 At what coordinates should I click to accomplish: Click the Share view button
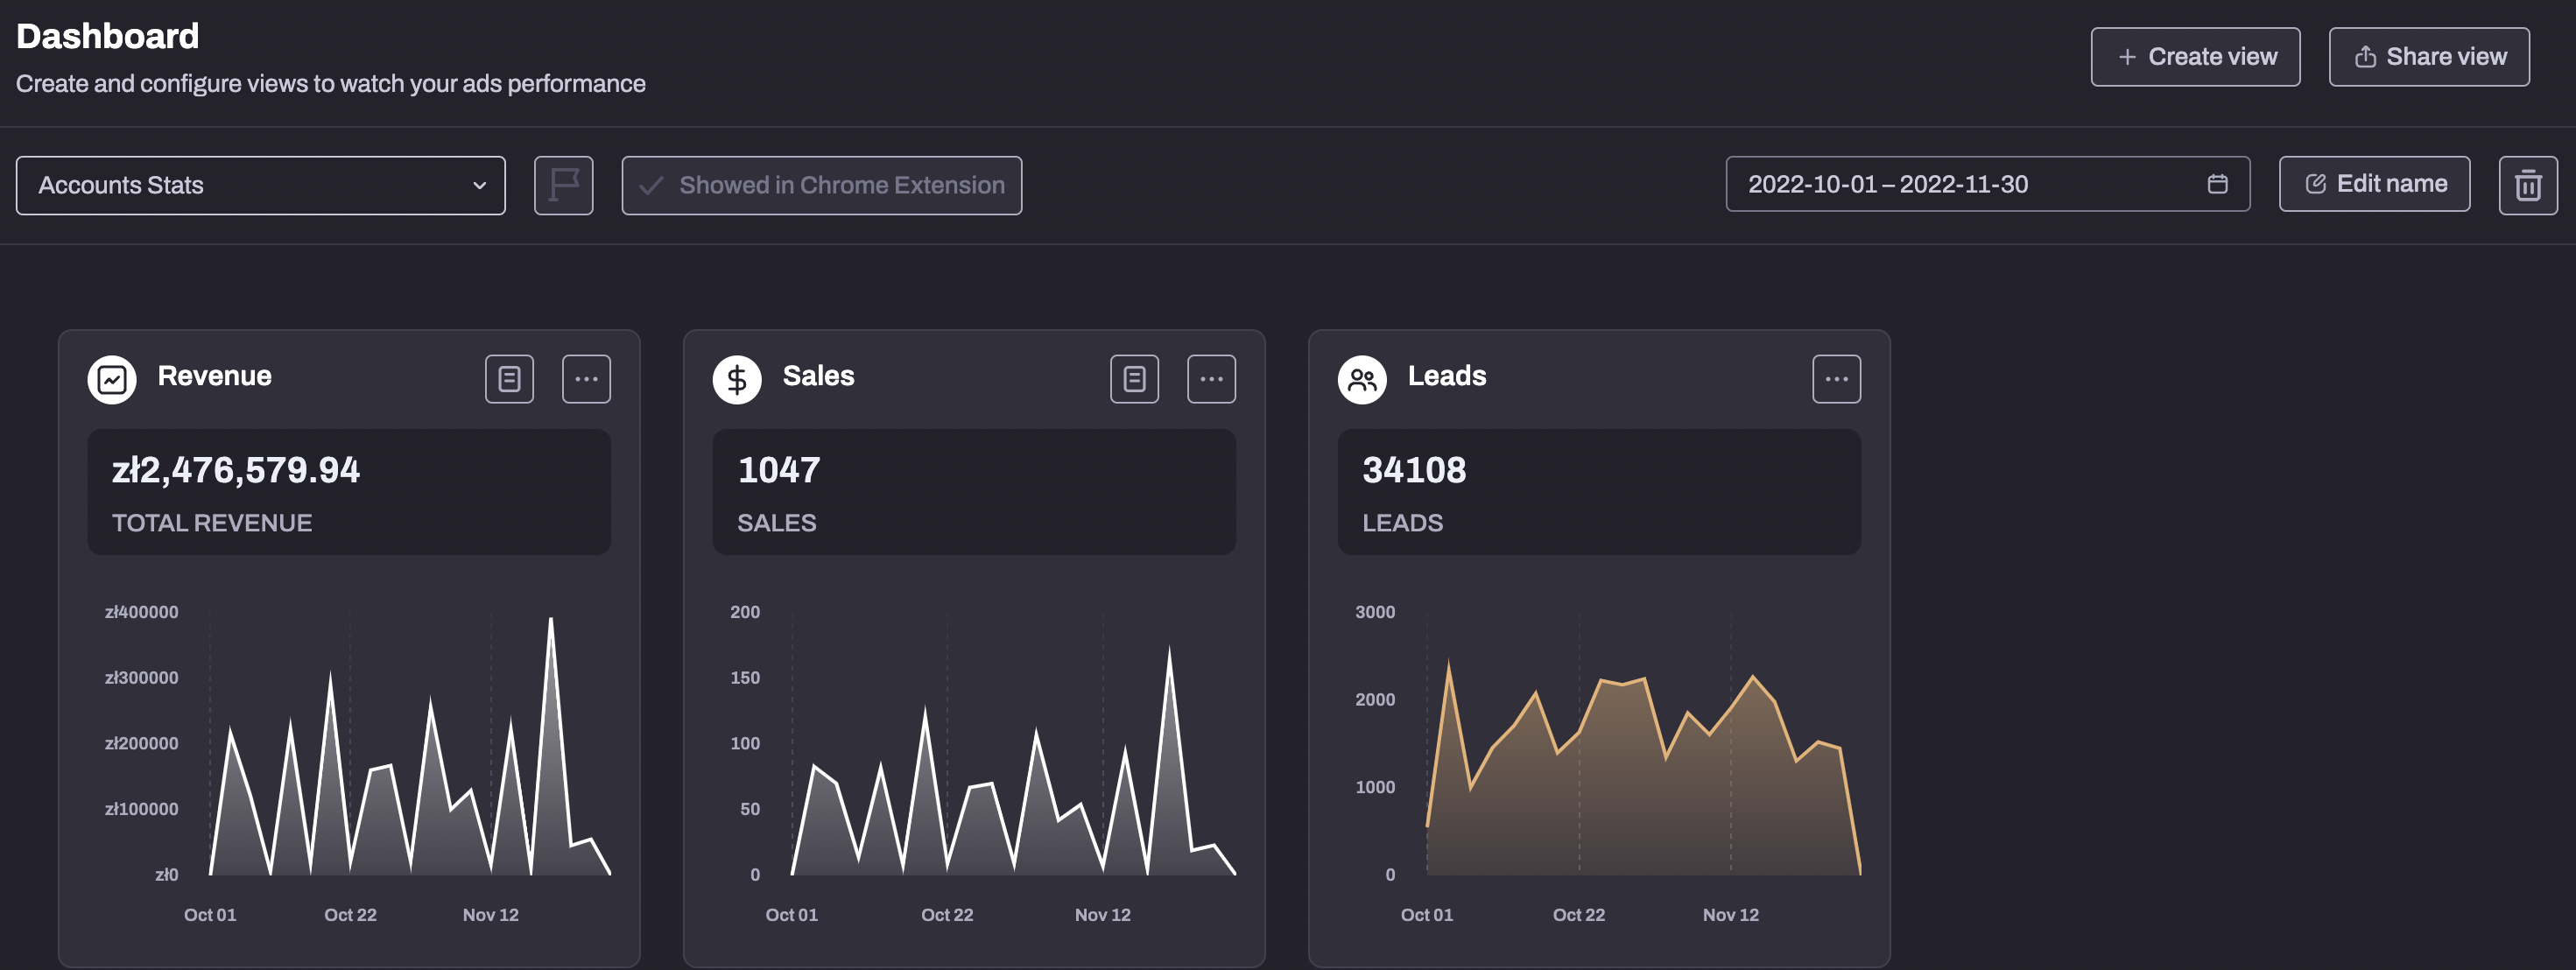pyautogui.click(x=2428, y=57)
